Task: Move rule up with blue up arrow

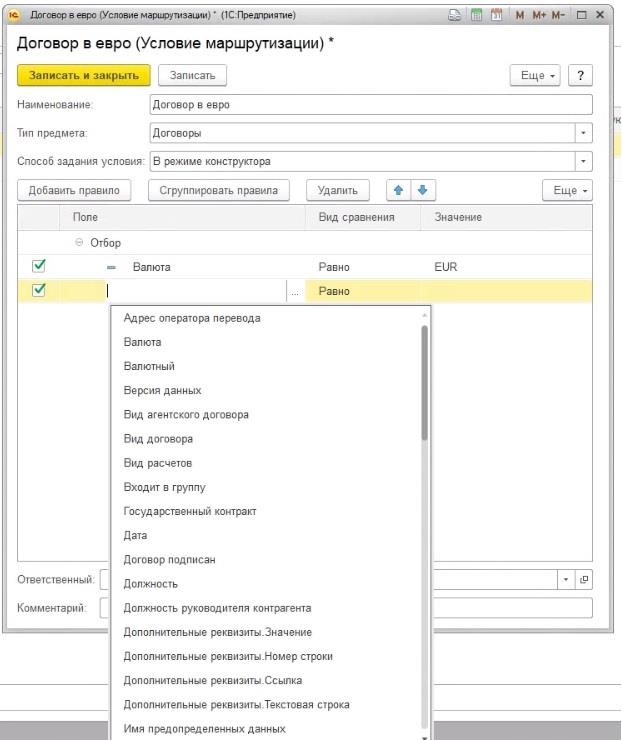Action: point(398,190)
